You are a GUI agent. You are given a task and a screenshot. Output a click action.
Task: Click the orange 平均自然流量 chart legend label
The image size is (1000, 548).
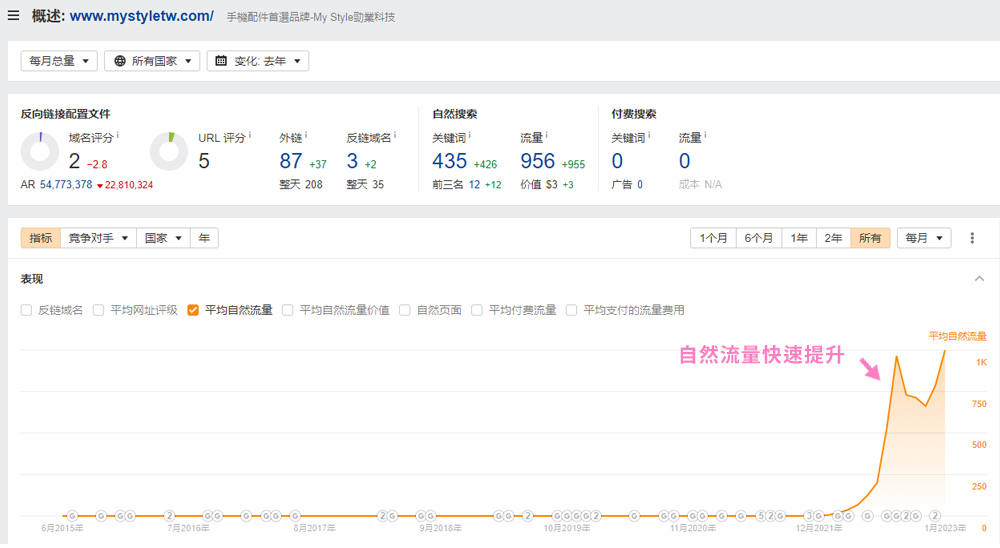point(957,336)
